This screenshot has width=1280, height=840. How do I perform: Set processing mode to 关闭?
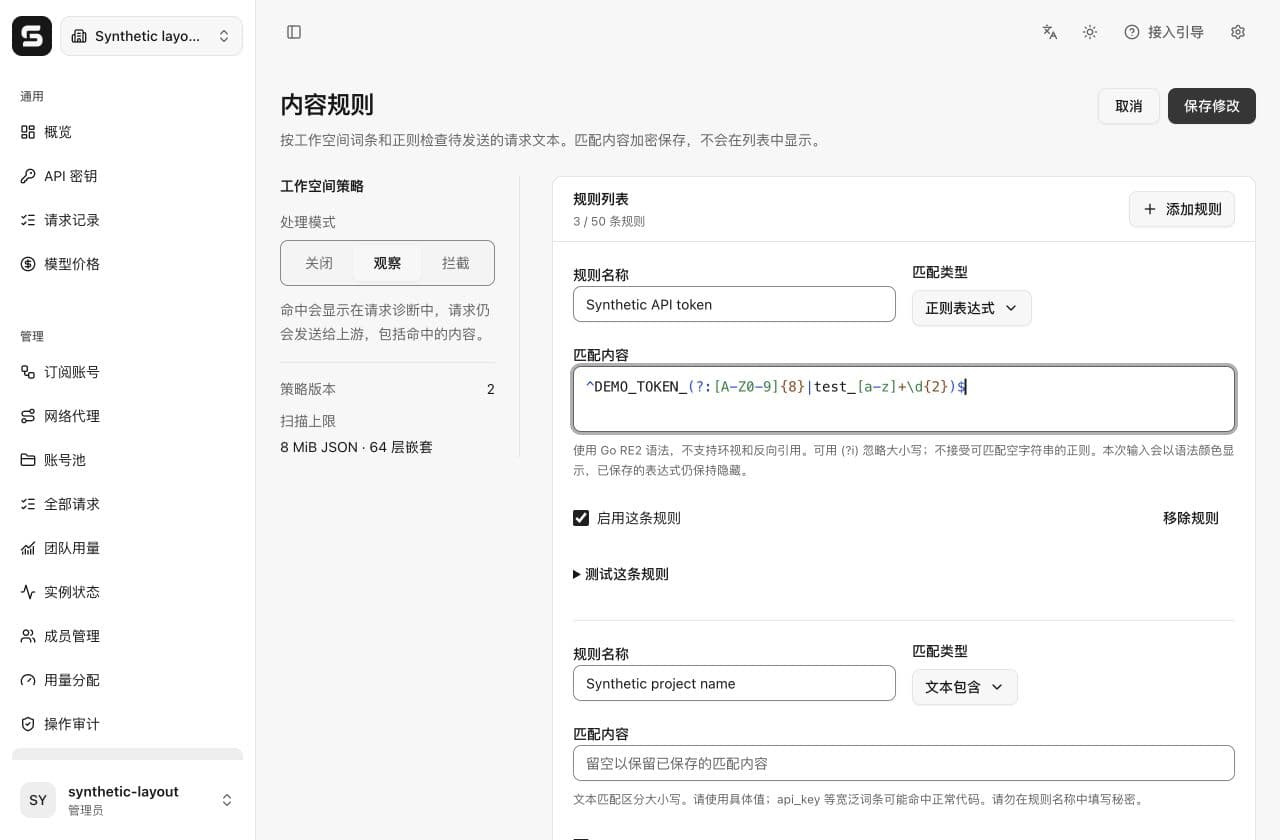coord(319,263)
